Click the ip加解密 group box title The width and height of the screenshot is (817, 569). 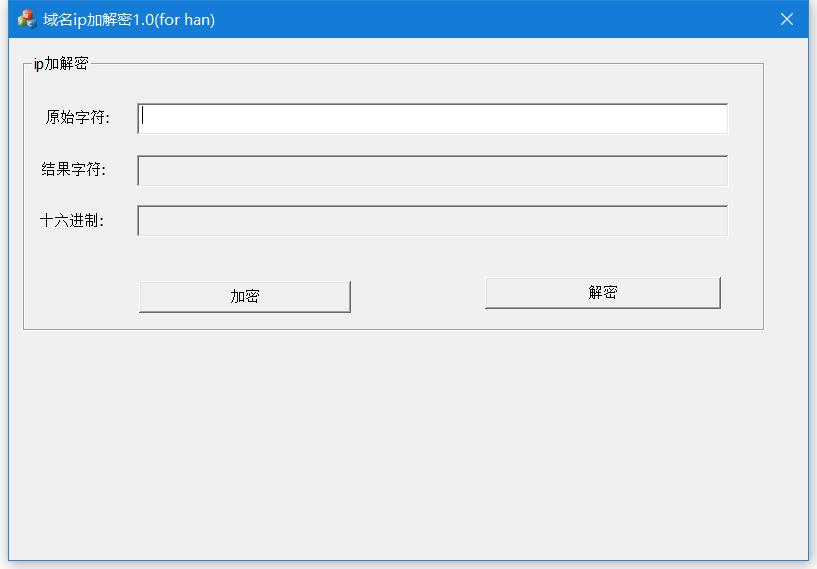[x=61, y=64]
